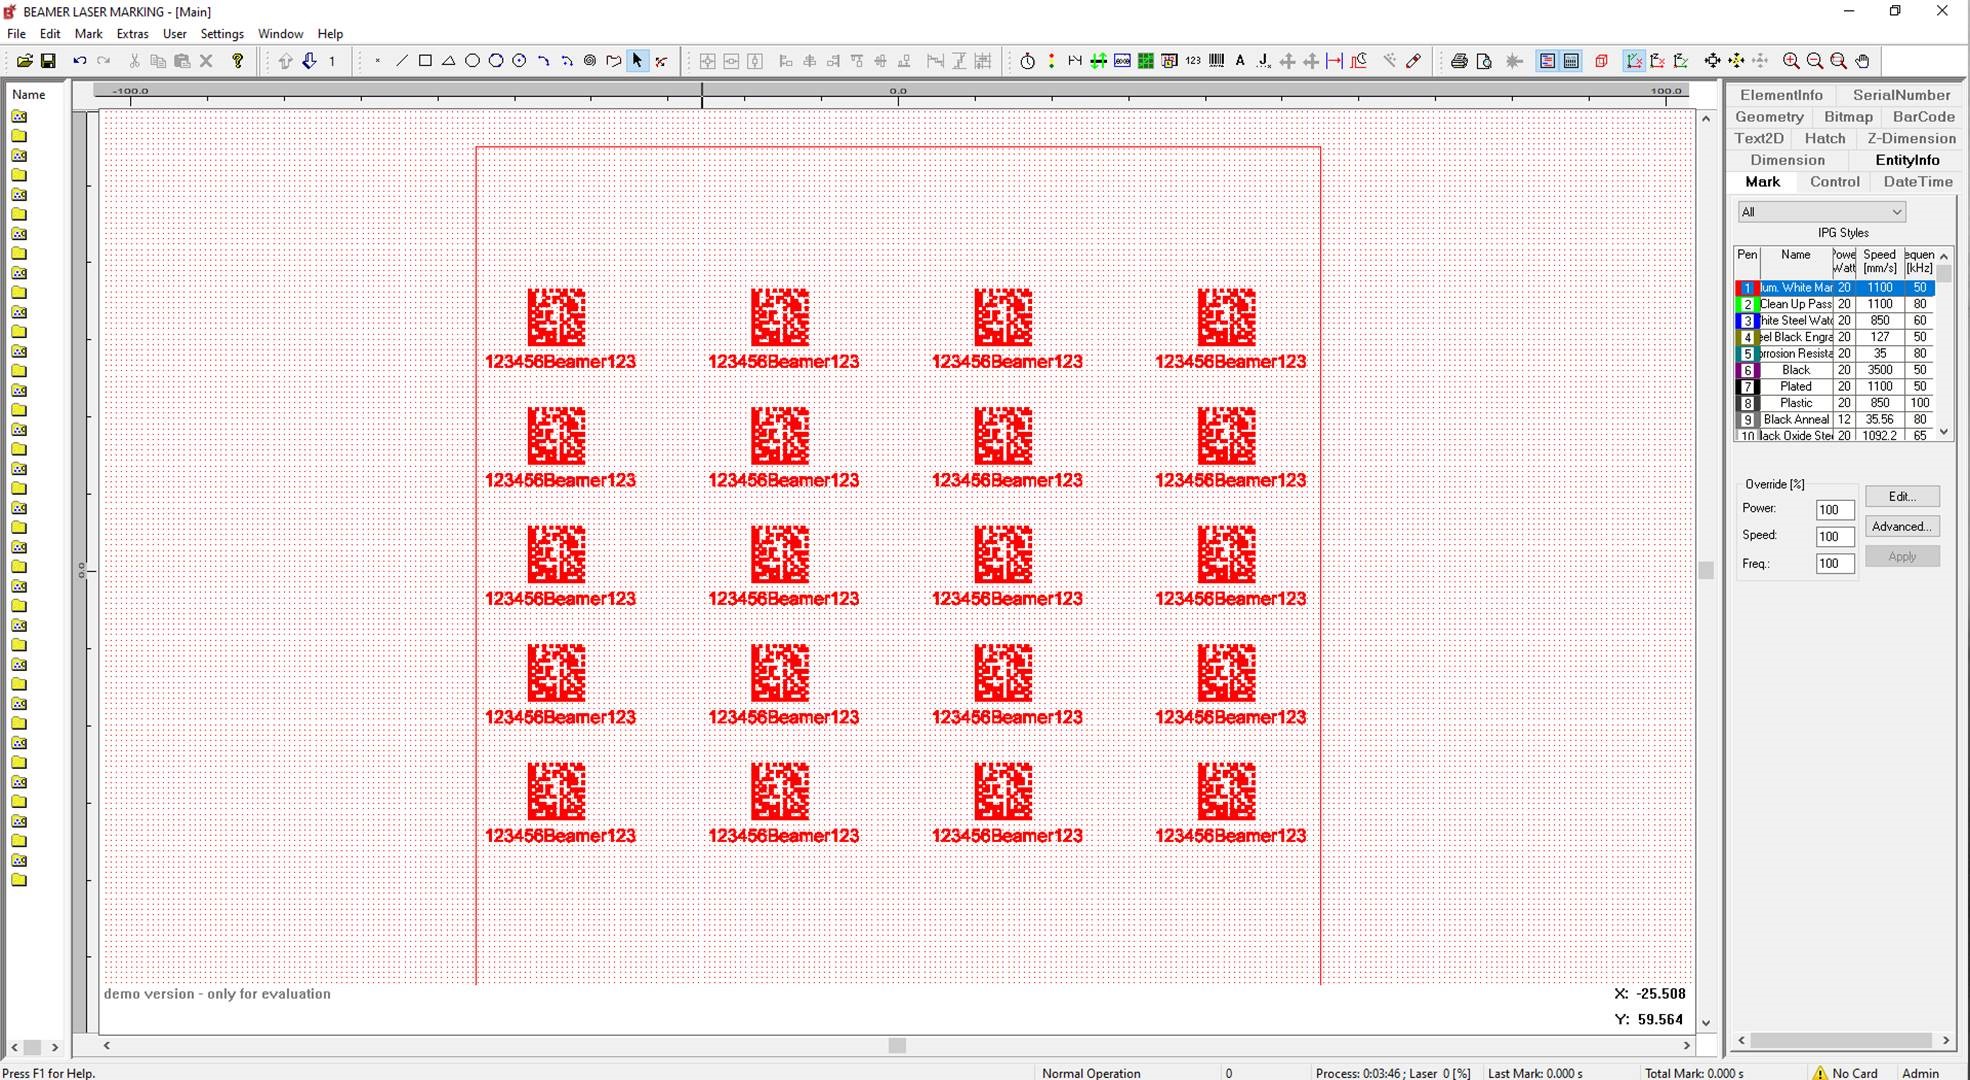
Task: Select the Rectangle drawing tool
Action: coord(425,61)
